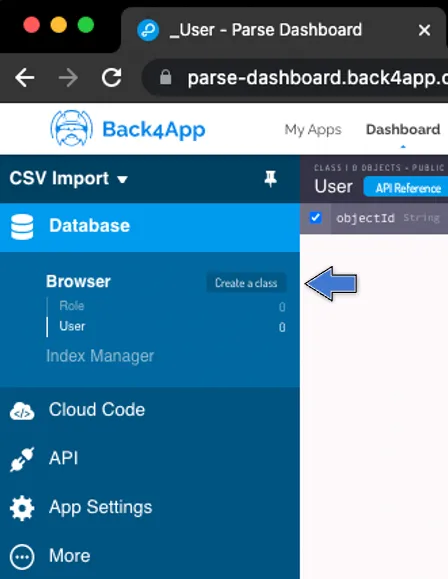Click the browser forward arrow
448x579 pixels.
click(x=68, y=78)
